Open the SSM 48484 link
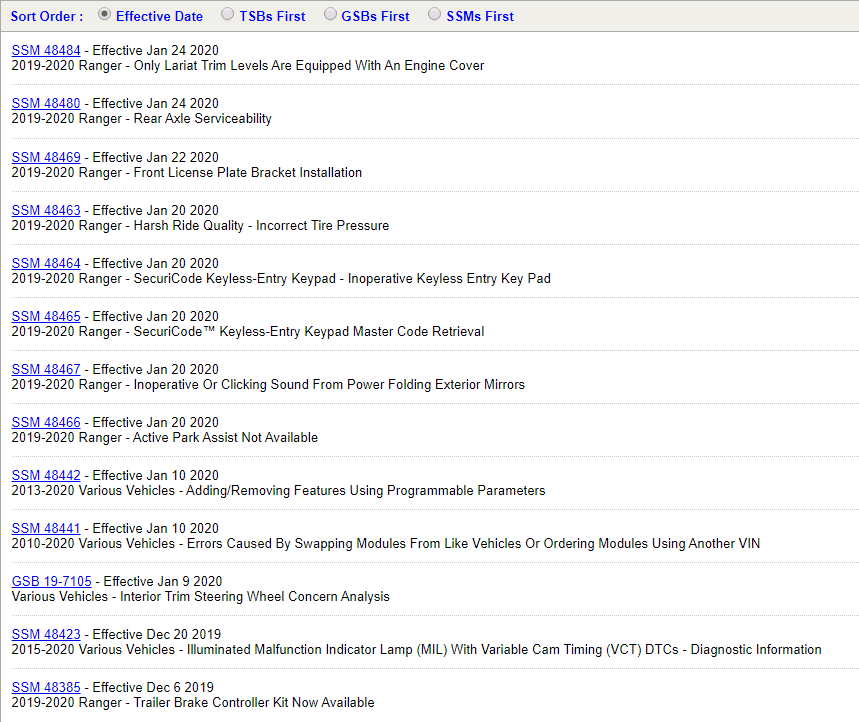The height and width of the screenshot is (722, 859). pos(46,50)
